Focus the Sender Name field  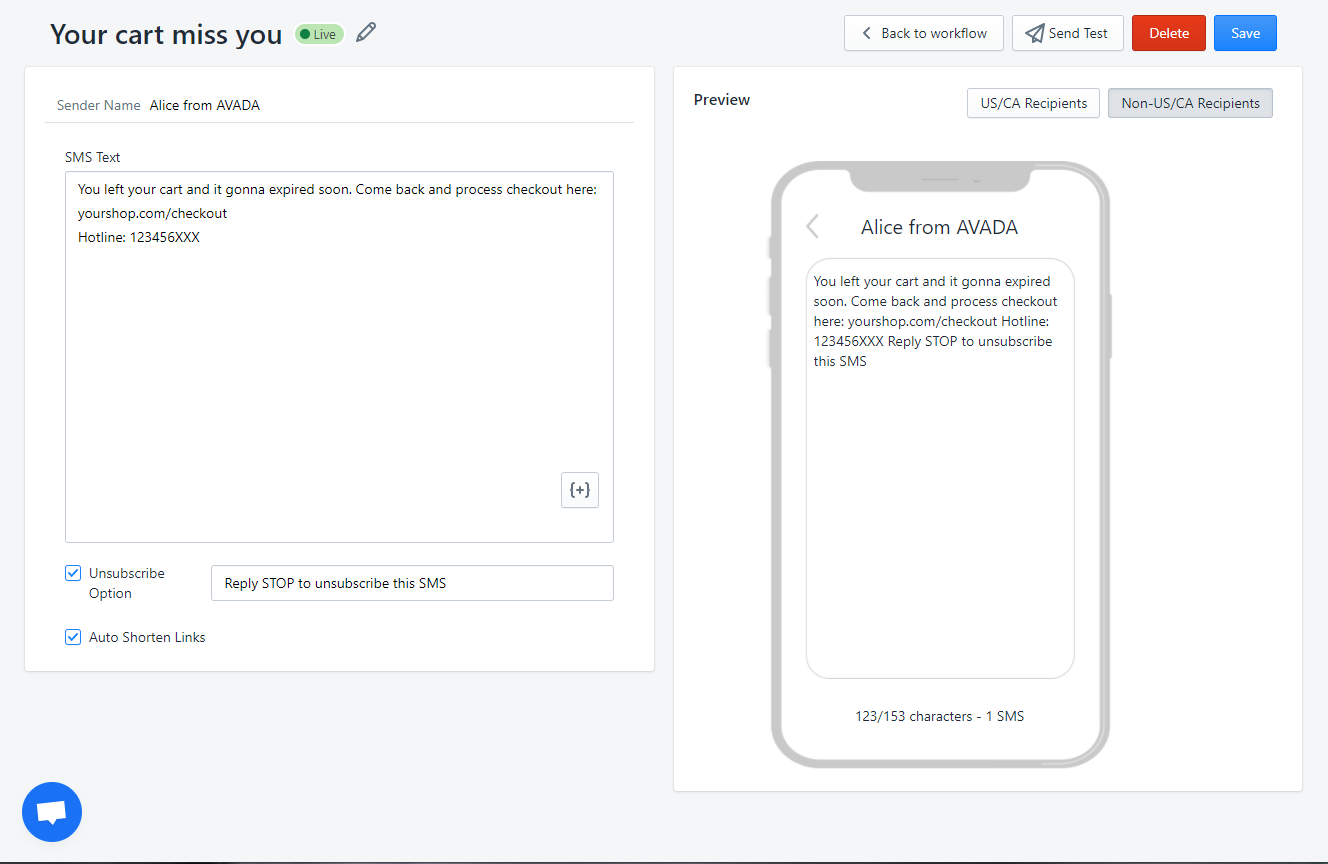[x=390, y=105]
